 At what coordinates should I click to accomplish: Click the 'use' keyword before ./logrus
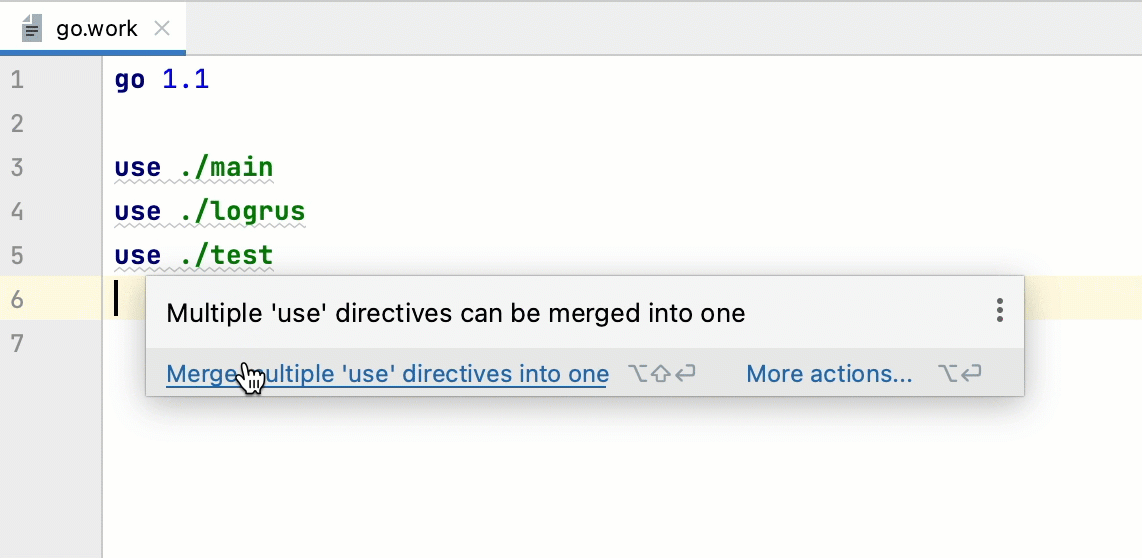pos(138,212)
